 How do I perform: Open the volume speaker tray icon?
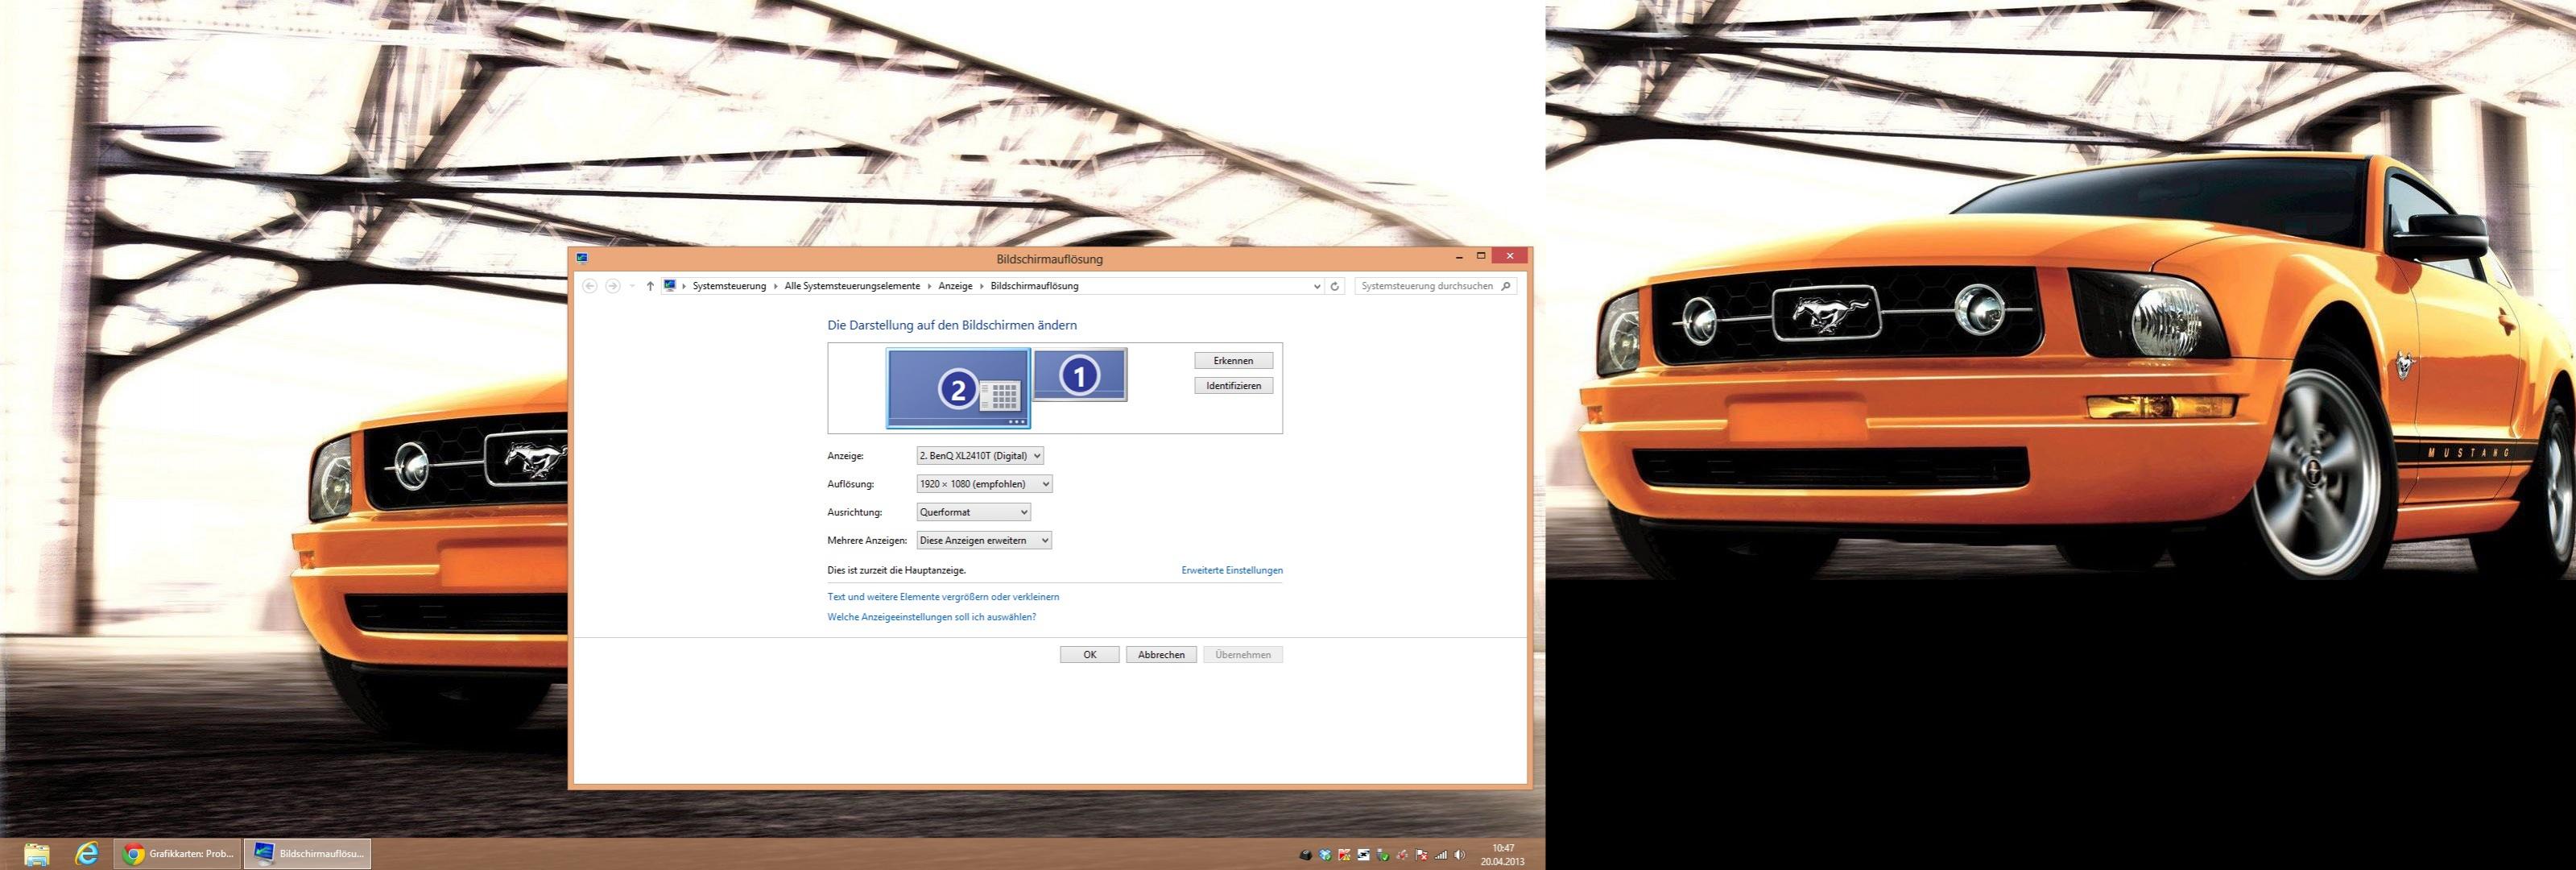click(1460, 855)
